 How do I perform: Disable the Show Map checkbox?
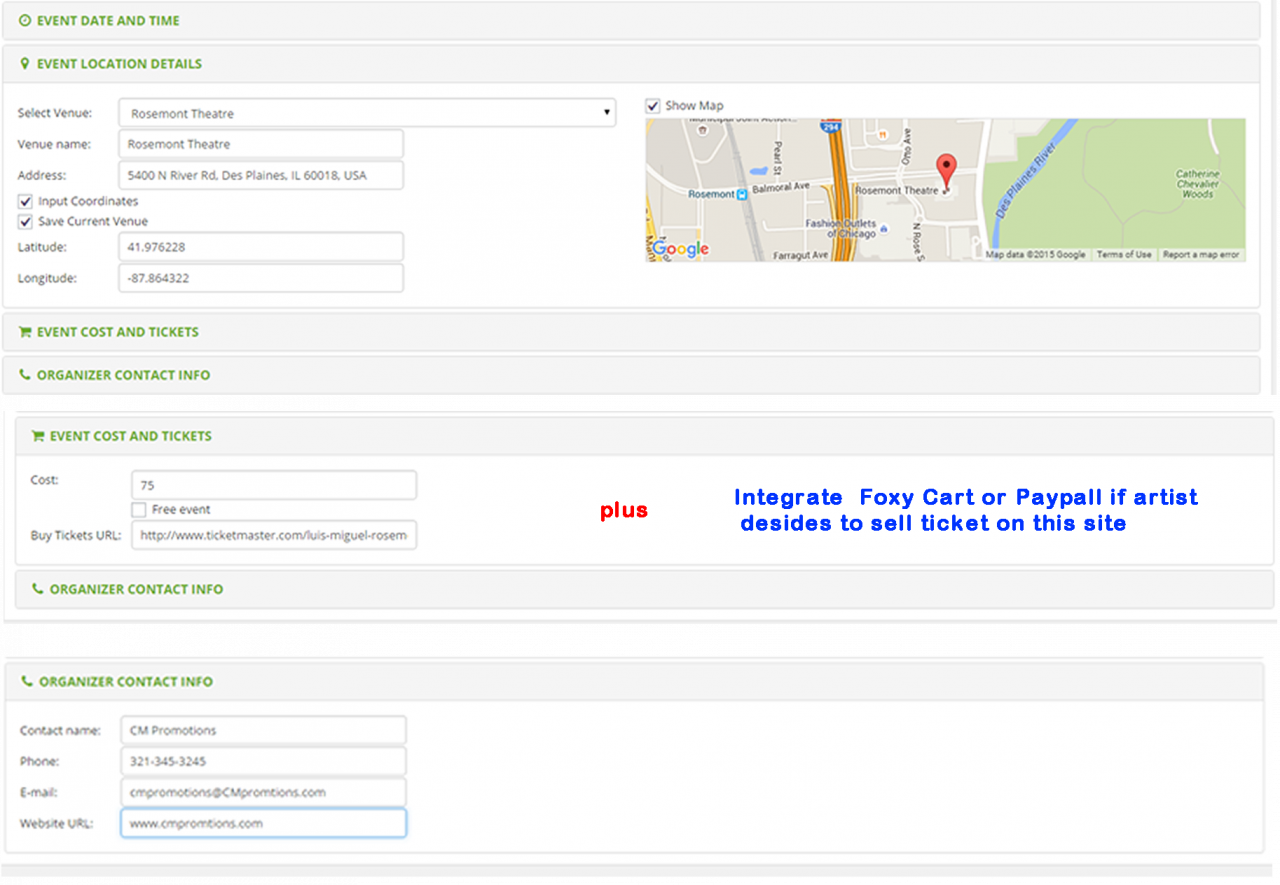click(x=653, y=105)
